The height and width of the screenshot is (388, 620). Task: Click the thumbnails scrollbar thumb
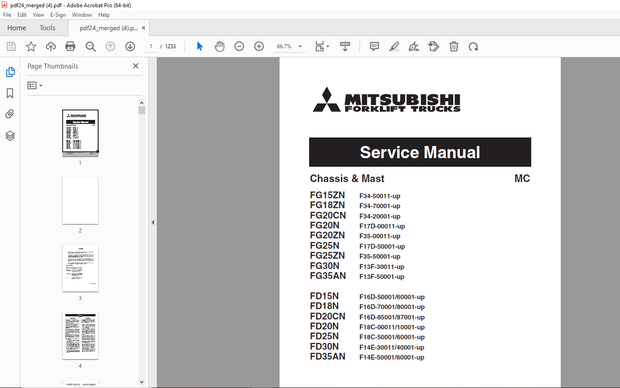coord(142,110)
